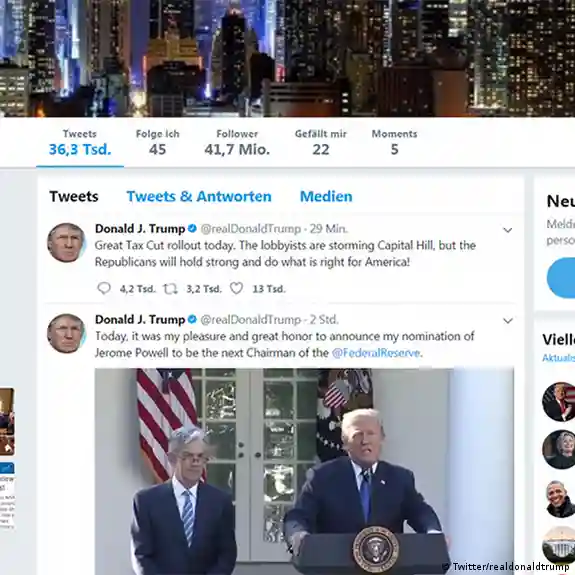The width and height of the screenshot is (575, 575).
Task: Open the Folge ich count 45
Action: (158, 143)
